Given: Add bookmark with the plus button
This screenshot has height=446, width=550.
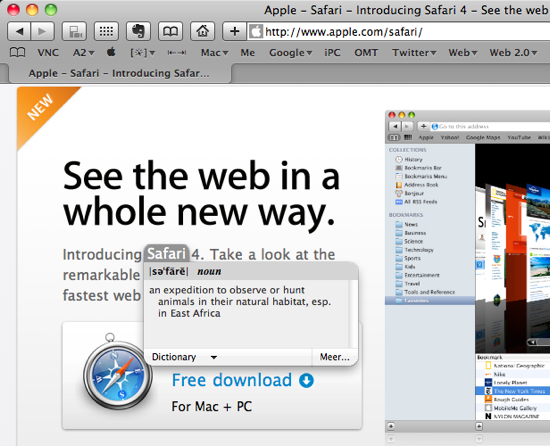Looking at the screenshot, I should [x=235, y=32].
